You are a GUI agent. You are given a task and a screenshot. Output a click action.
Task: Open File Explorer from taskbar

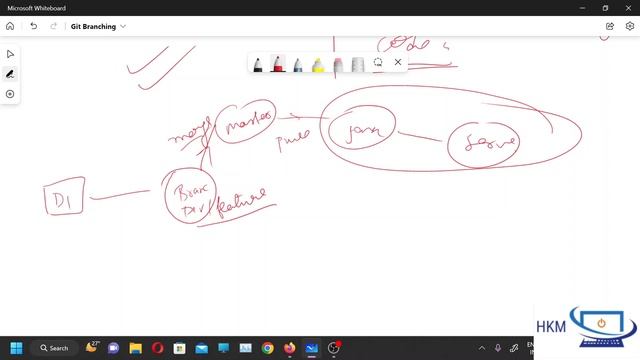point(136,348)
